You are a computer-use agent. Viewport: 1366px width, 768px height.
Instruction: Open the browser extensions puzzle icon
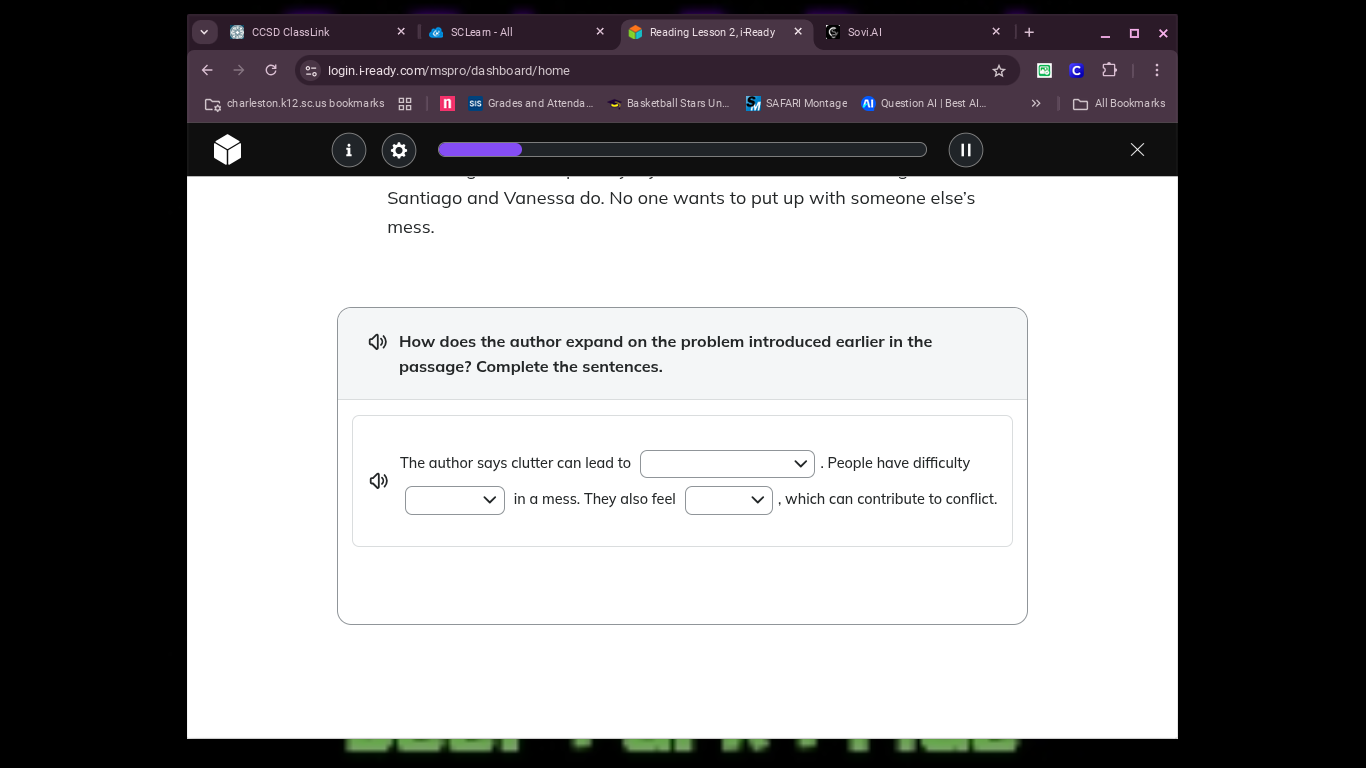1109,70
